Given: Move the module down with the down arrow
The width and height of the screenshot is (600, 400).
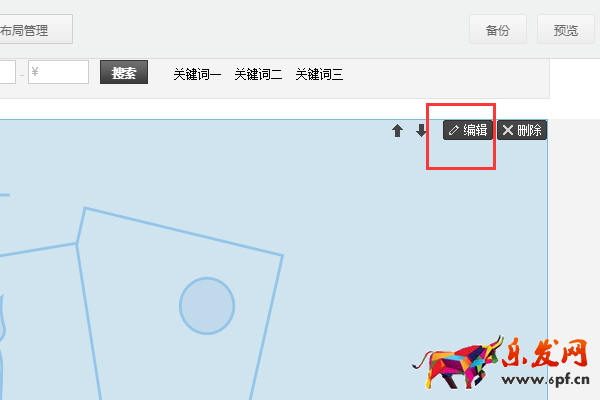Looking at the screenshot, I should 421,131.
